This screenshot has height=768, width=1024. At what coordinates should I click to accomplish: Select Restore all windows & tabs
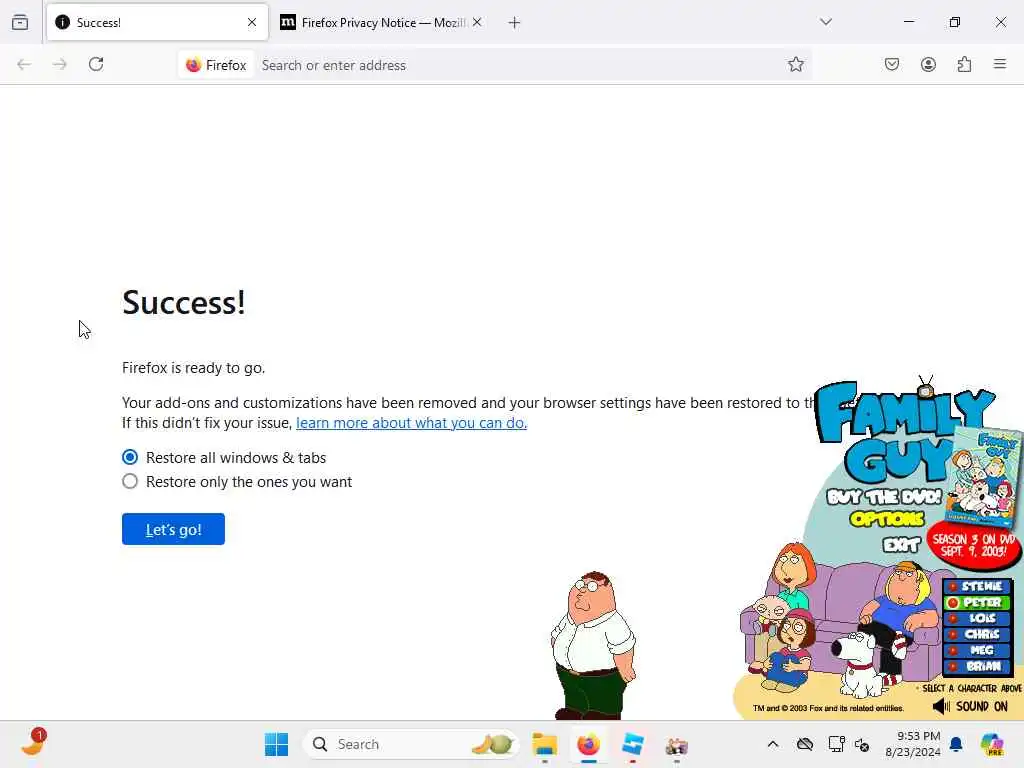[x=130, y=457]
